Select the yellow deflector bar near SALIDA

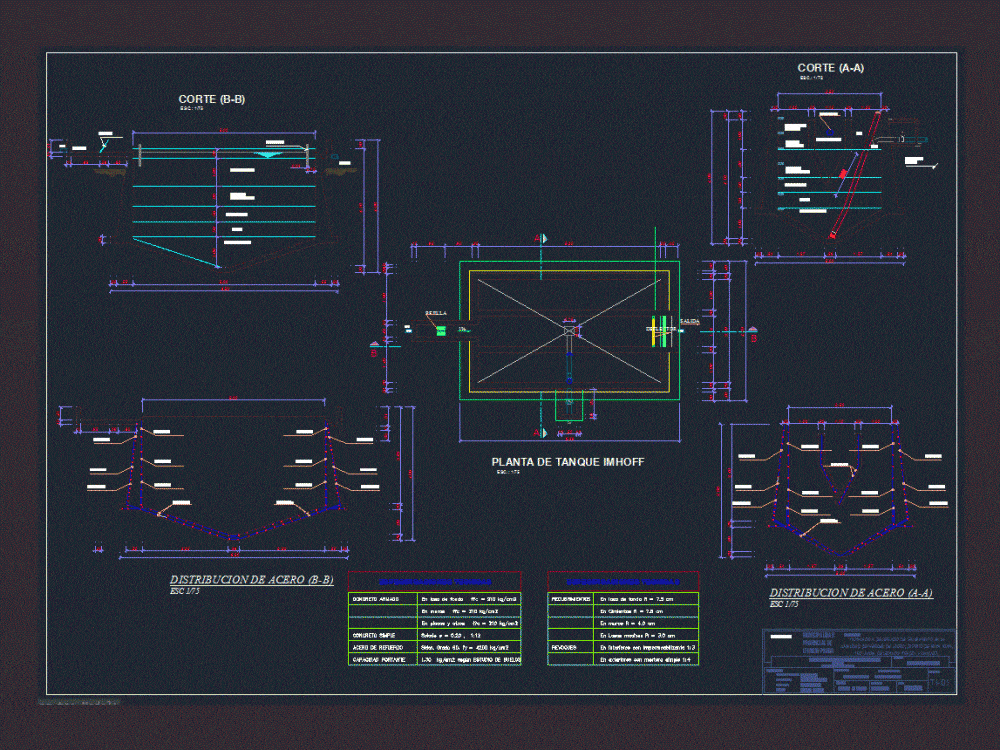click(x=654, y=330)
